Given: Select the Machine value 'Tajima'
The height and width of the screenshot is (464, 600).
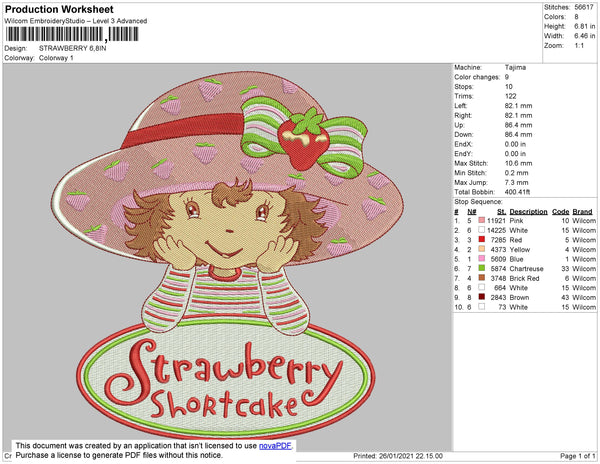Looking at the screenshot, I should click(515, 67).
